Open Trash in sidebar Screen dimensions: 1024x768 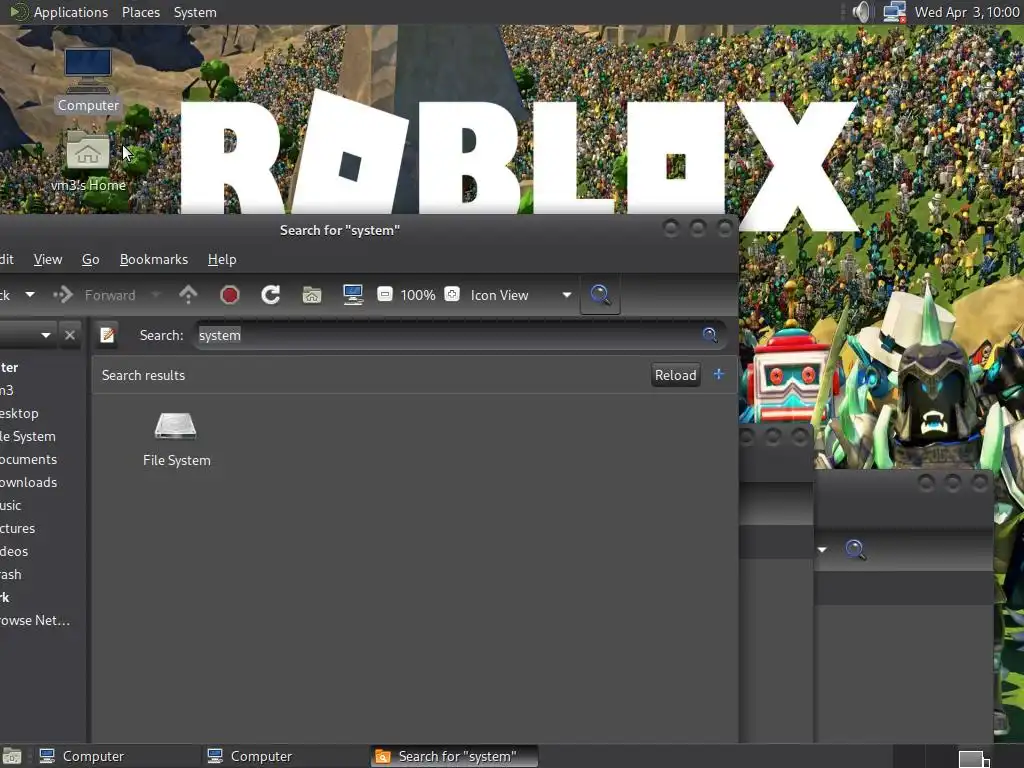pyautogui.click(x=11, y=574)
